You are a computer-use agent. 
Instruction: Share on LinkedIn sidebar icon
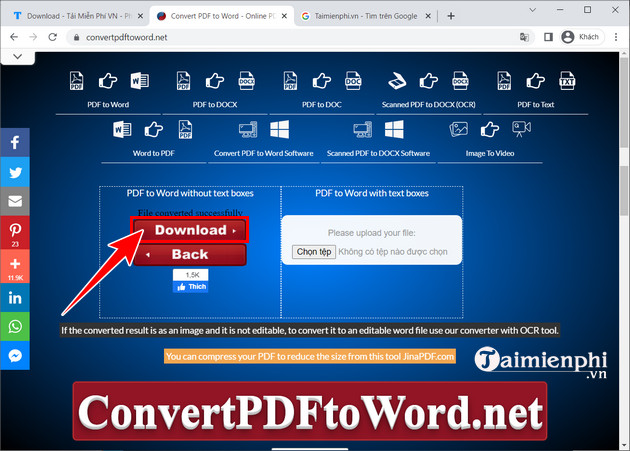tap(15, 298)
